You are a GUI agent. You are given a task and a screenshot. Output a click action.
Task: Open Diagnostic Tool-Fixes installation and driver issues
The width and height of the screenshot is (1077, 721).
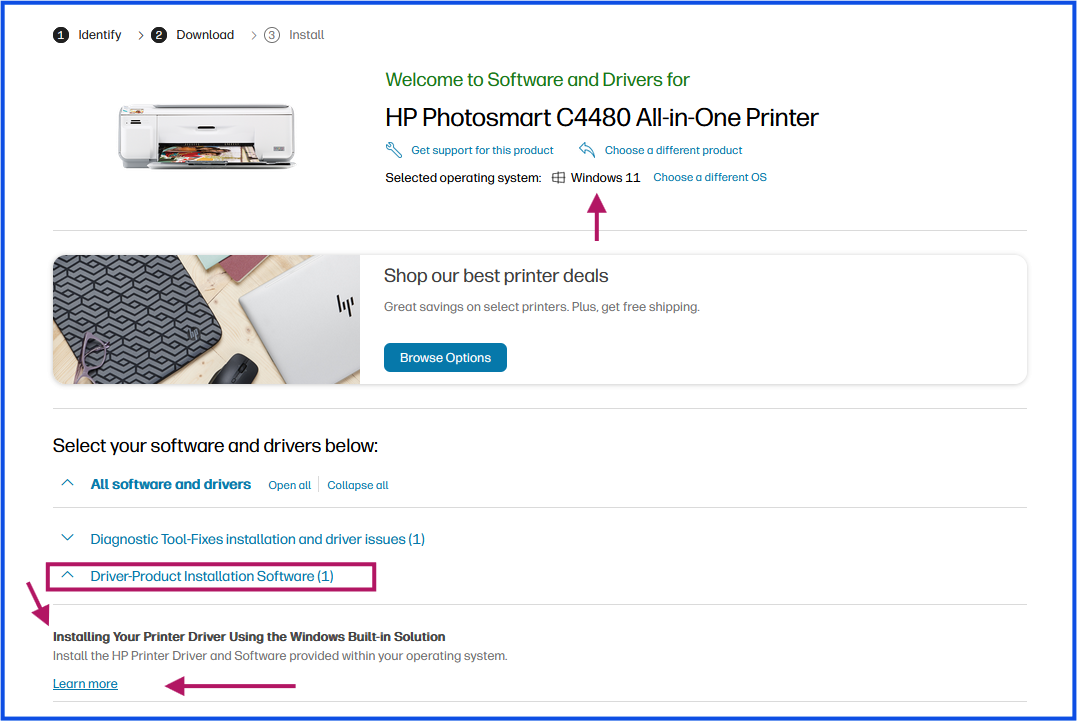(x=258, y=539)
